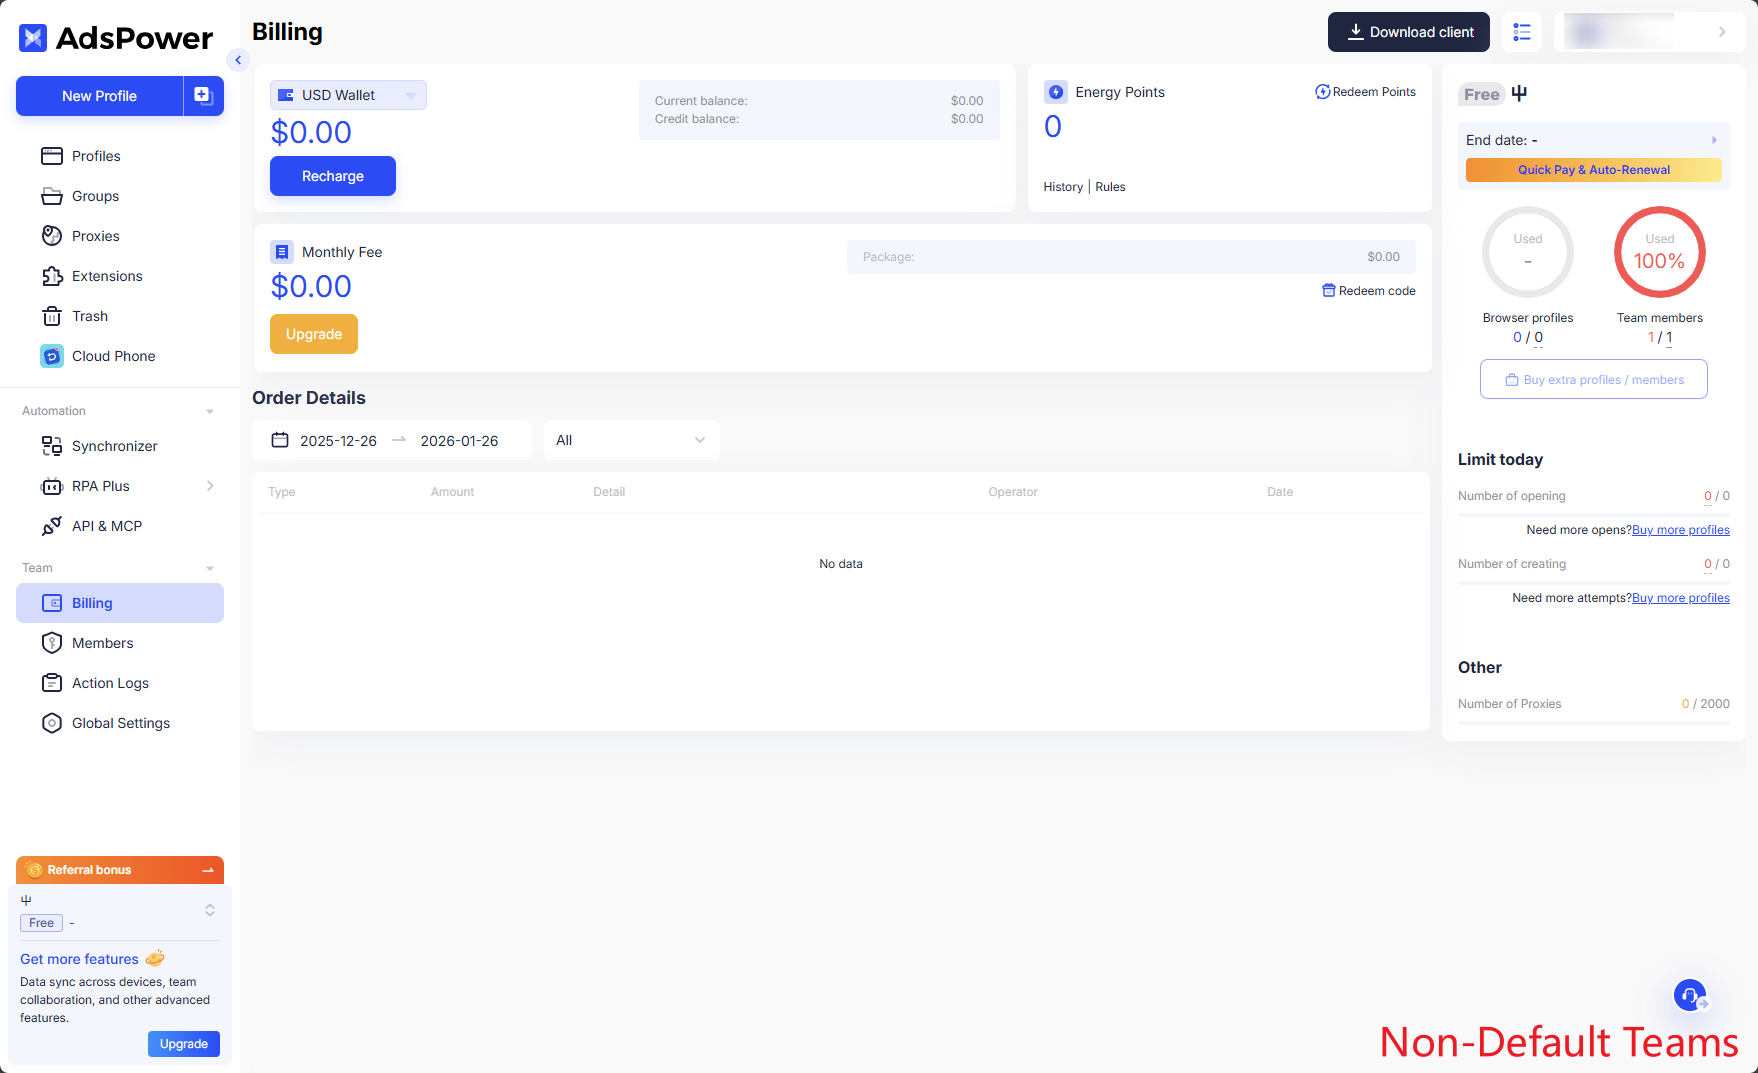Open the customer support headset icon
The width and height of the screenshot is (1758, 1073).
click(x=1690, y=994)
